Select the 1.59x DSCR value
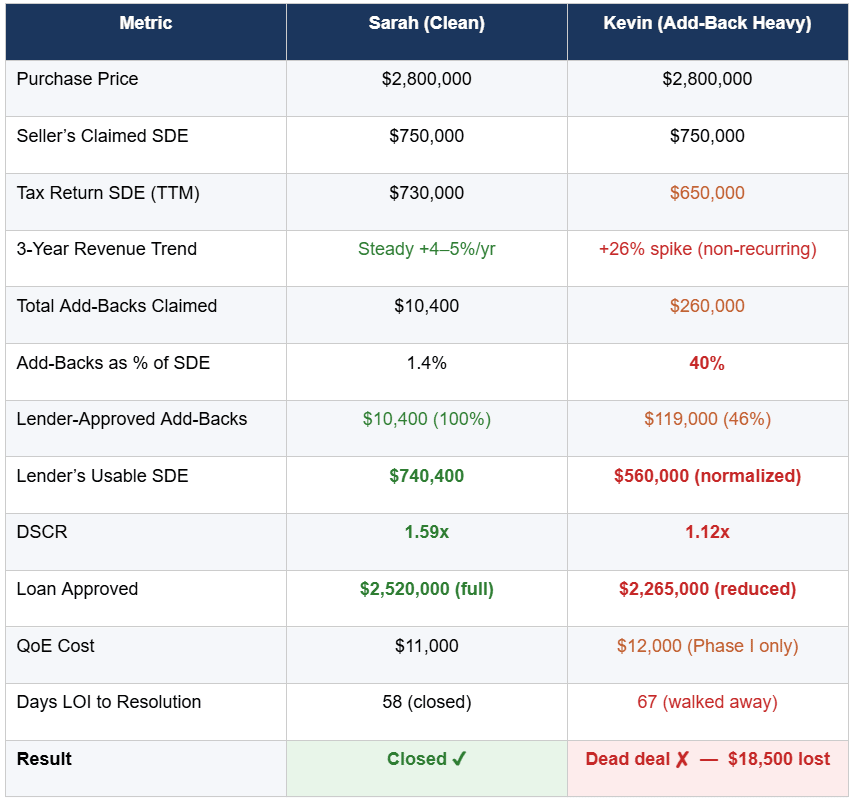 (x=426, y=532)
